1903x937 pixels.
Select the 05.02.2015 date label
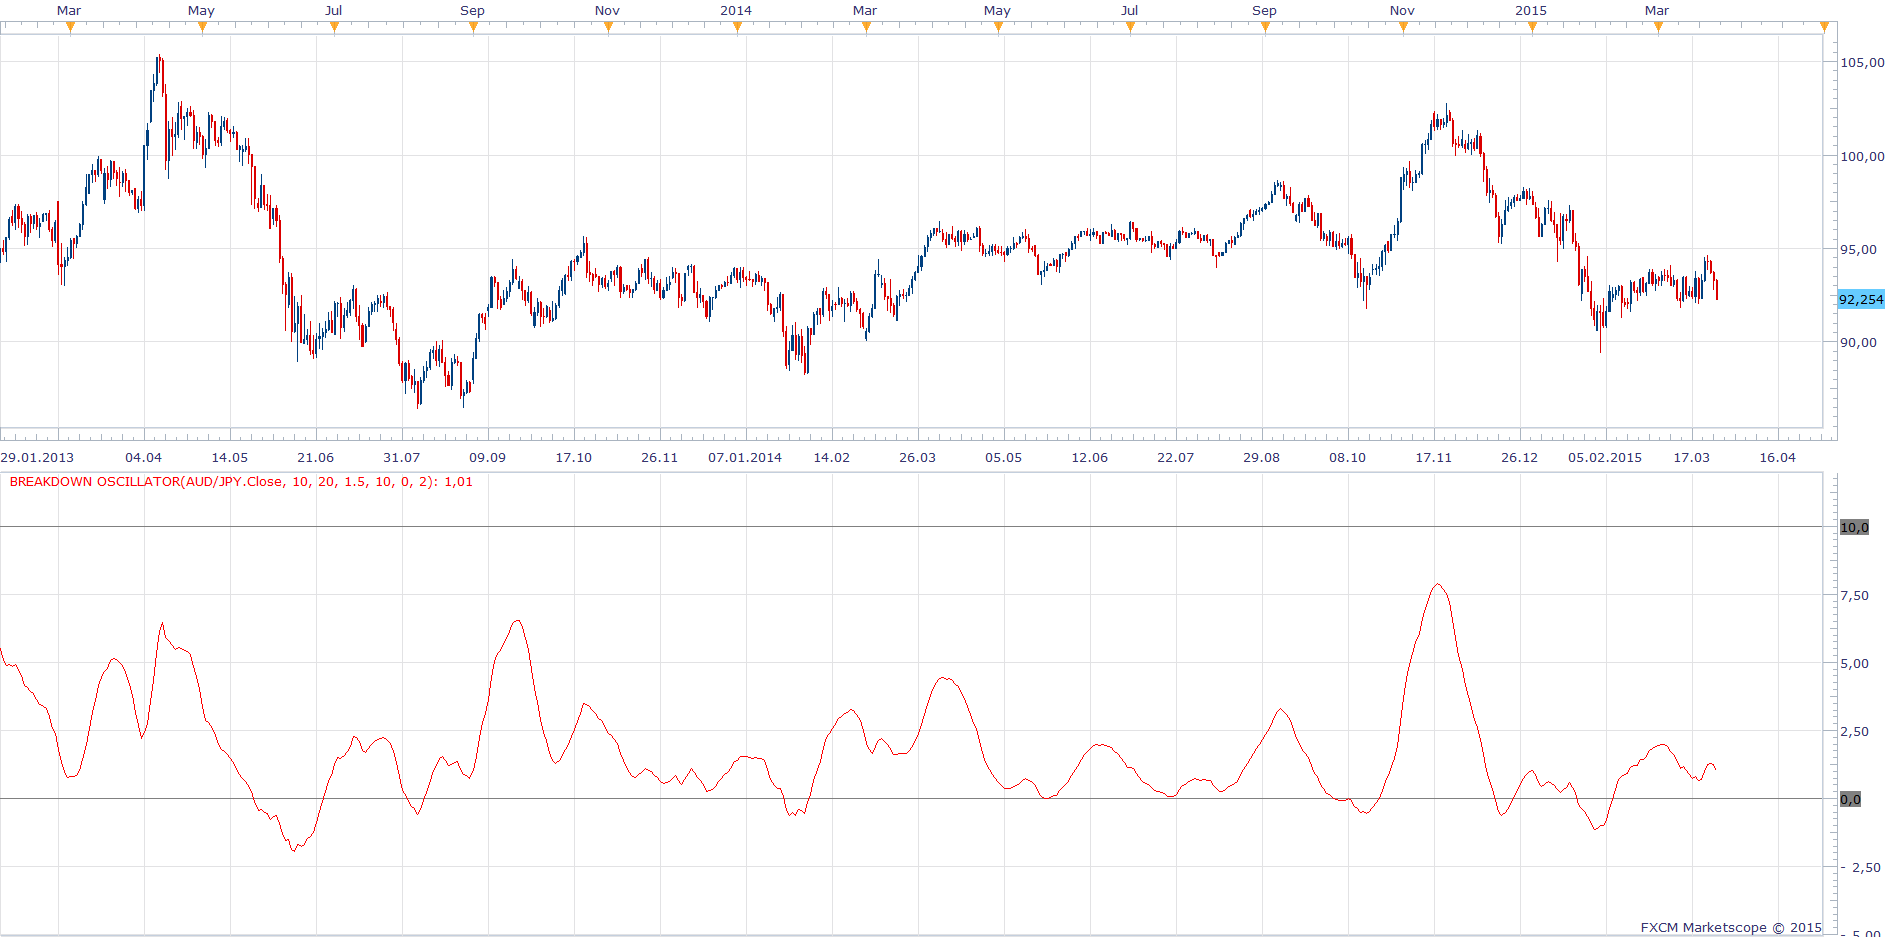tap(1605, 457)
